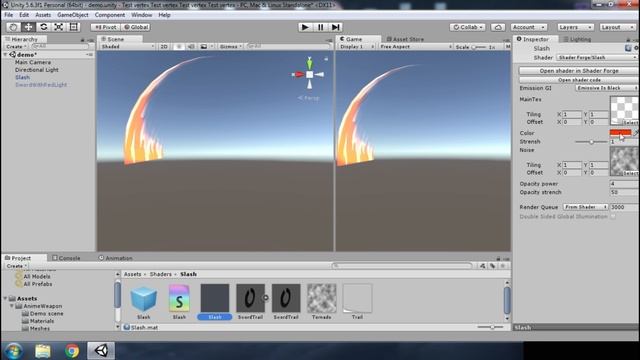Adjust the Game view Scale slider

pyautogui.click(x=478, y=47)
